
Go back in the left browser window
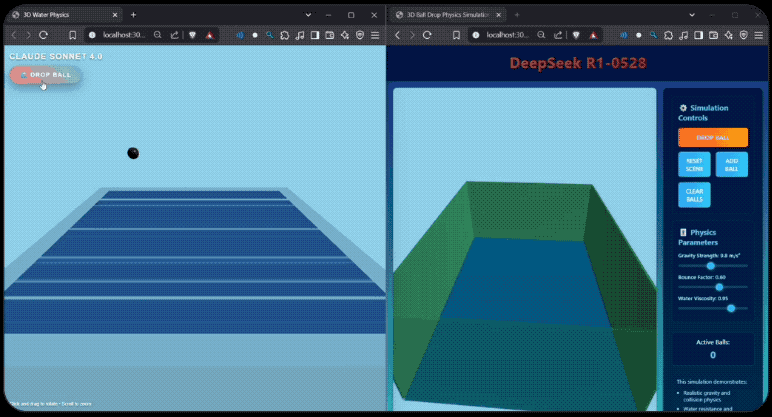[x=14, y=35]
